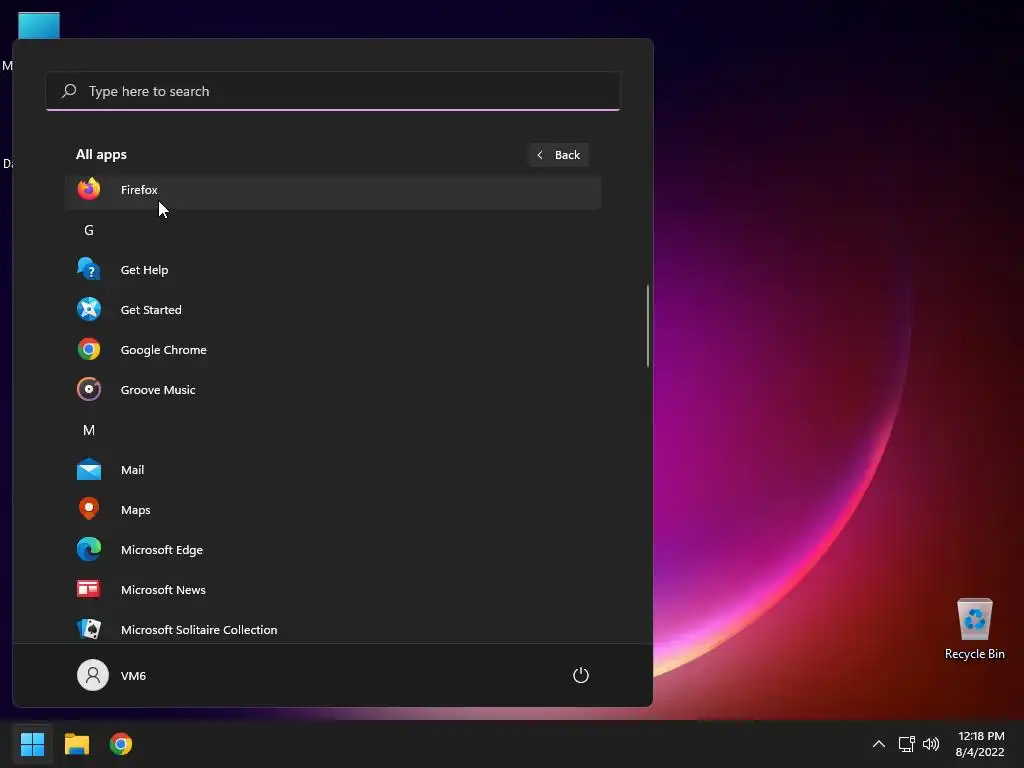Click the All apps heading
This screenshot has width=1024, height=768.
[101, 155]
